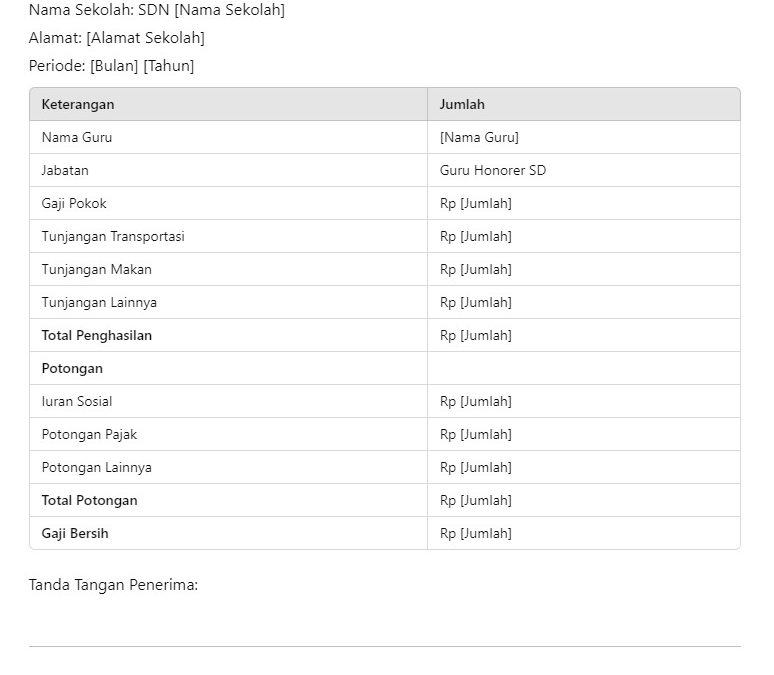Click the Iuran Sosial amount value
The width and height of the screenshot is (774, 675).
pos(476,401)
